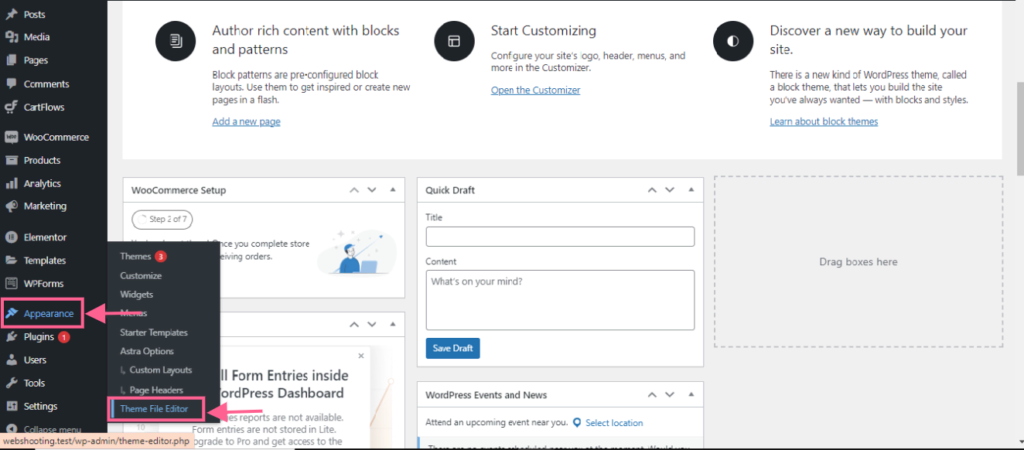
Task: Move Quick Draft panel down
Action: (670, 190)
